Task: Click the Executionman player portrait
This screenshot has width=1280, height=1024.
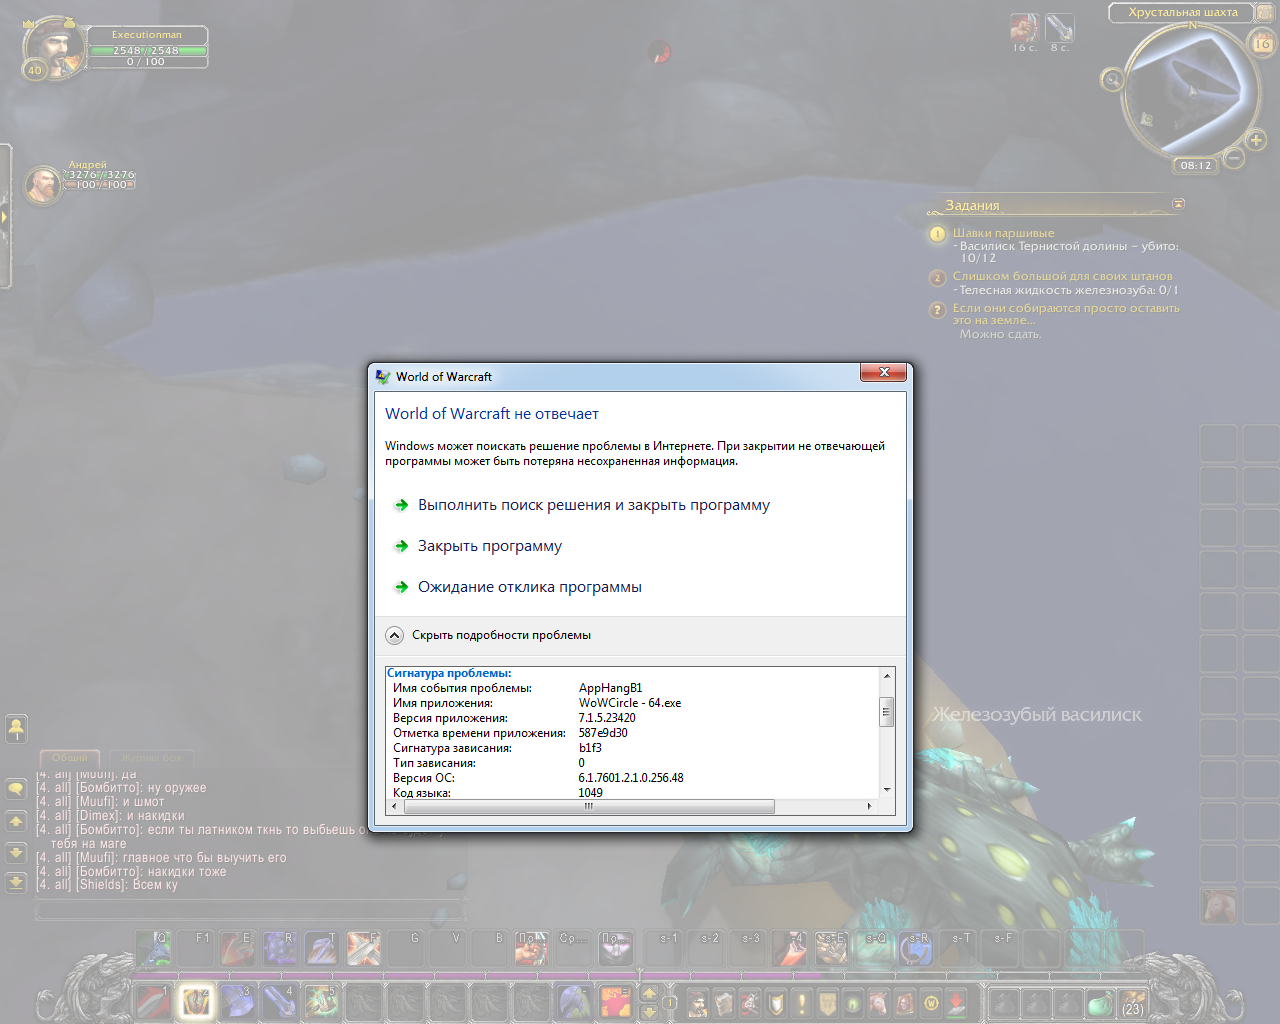Action: click(x=54, y=47)
